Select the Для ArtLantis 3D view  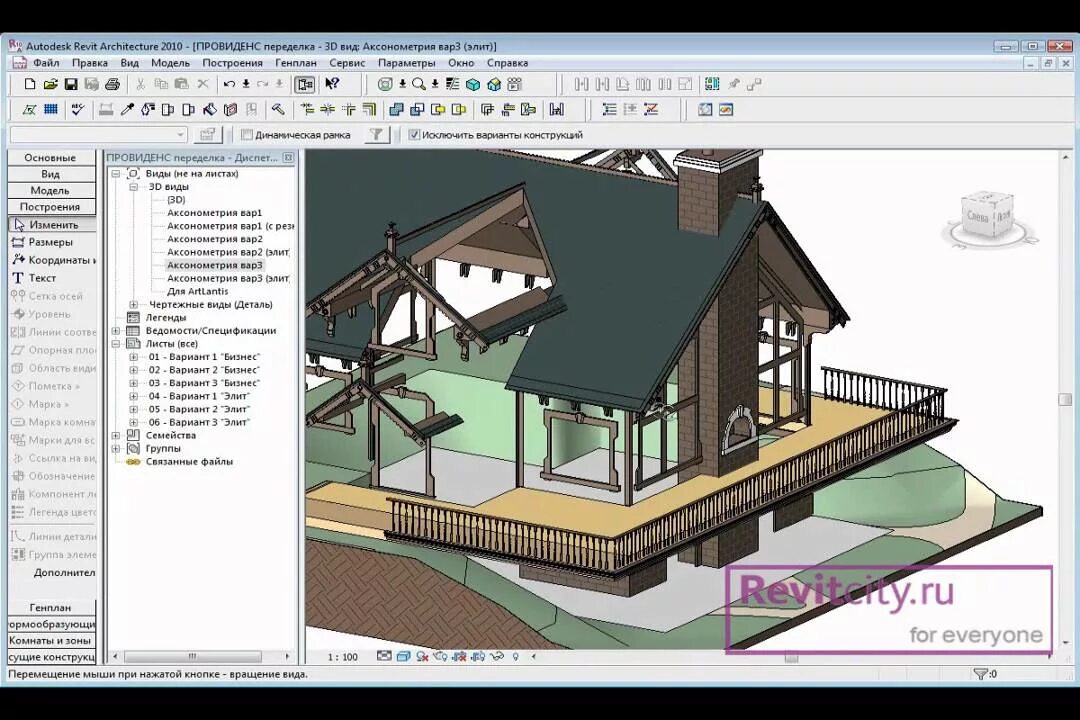pyautogui.click(x=198, y=291)
